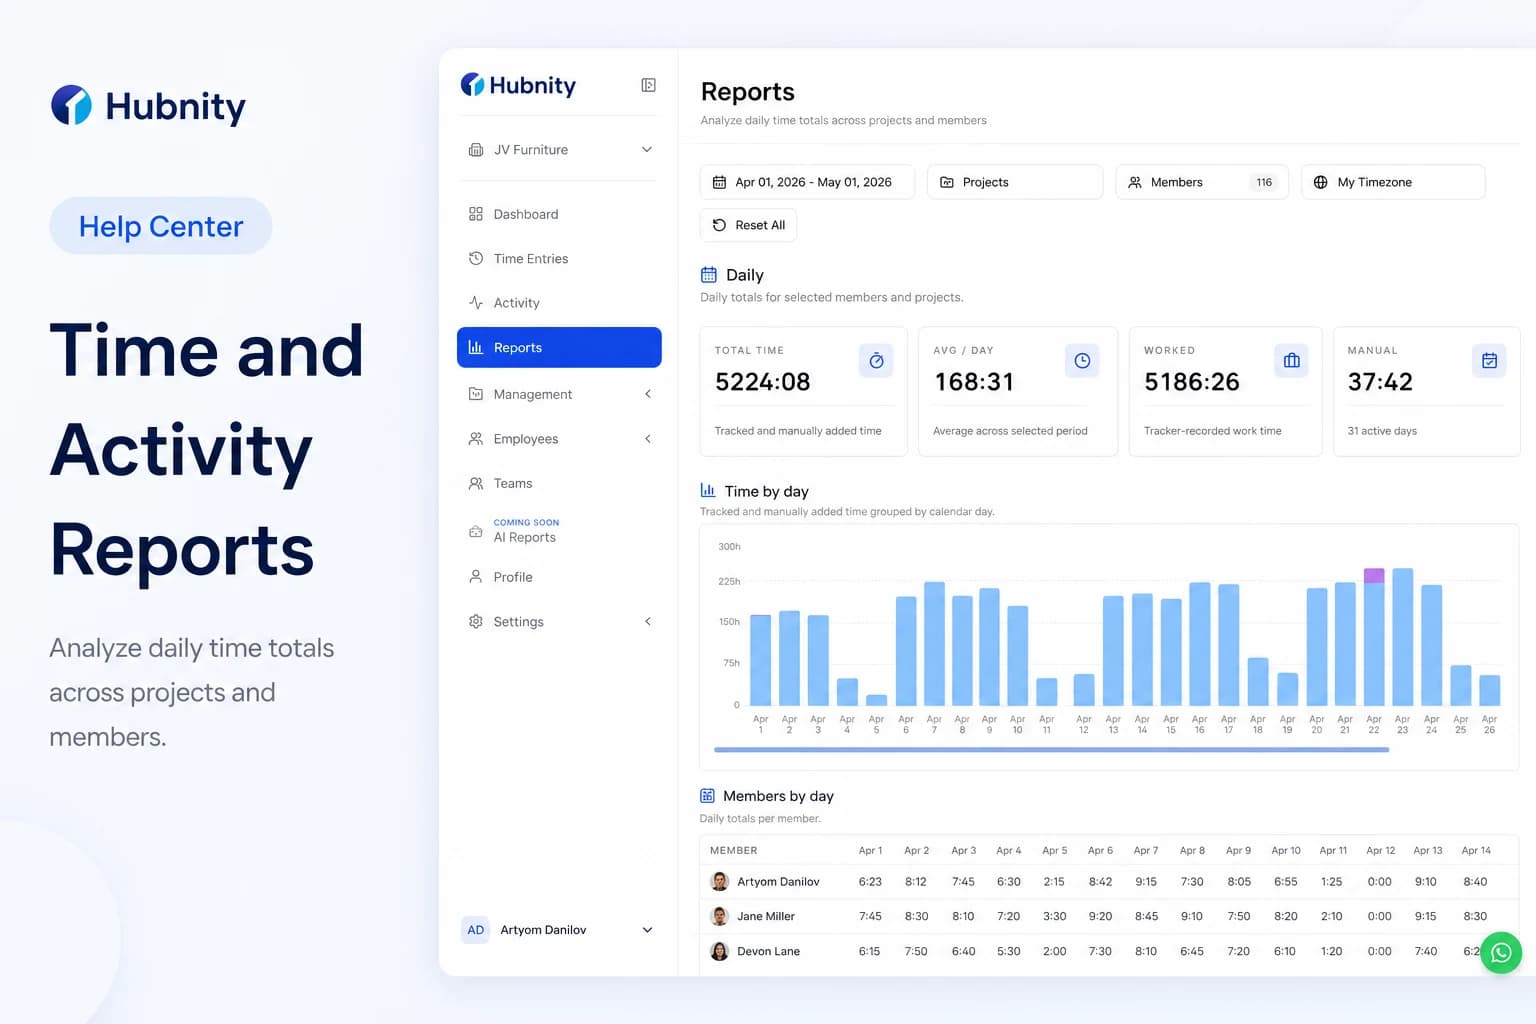Expand the Settings submenu chevron
Screen dimensions: 1536x1024
click(x=648, y=622)
